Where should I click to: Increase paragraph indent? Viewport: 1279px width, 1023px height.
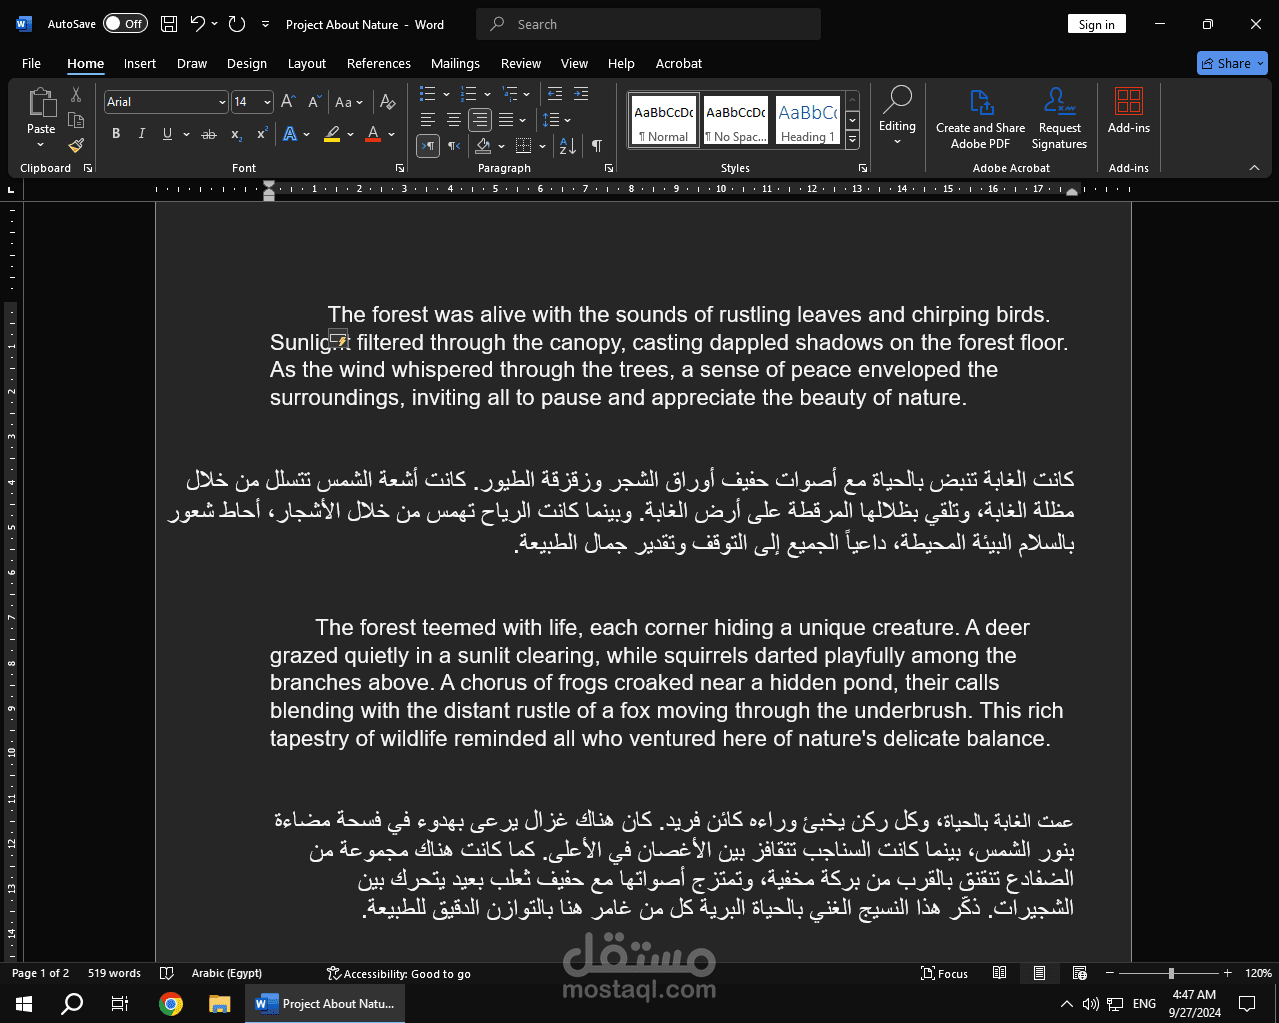tap(581, 94)
